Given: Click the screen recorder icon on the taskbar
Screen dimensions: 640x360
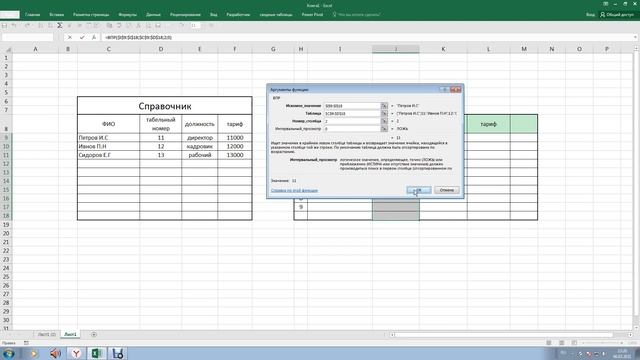Looking at the screenshot, I should coord(118,353).
